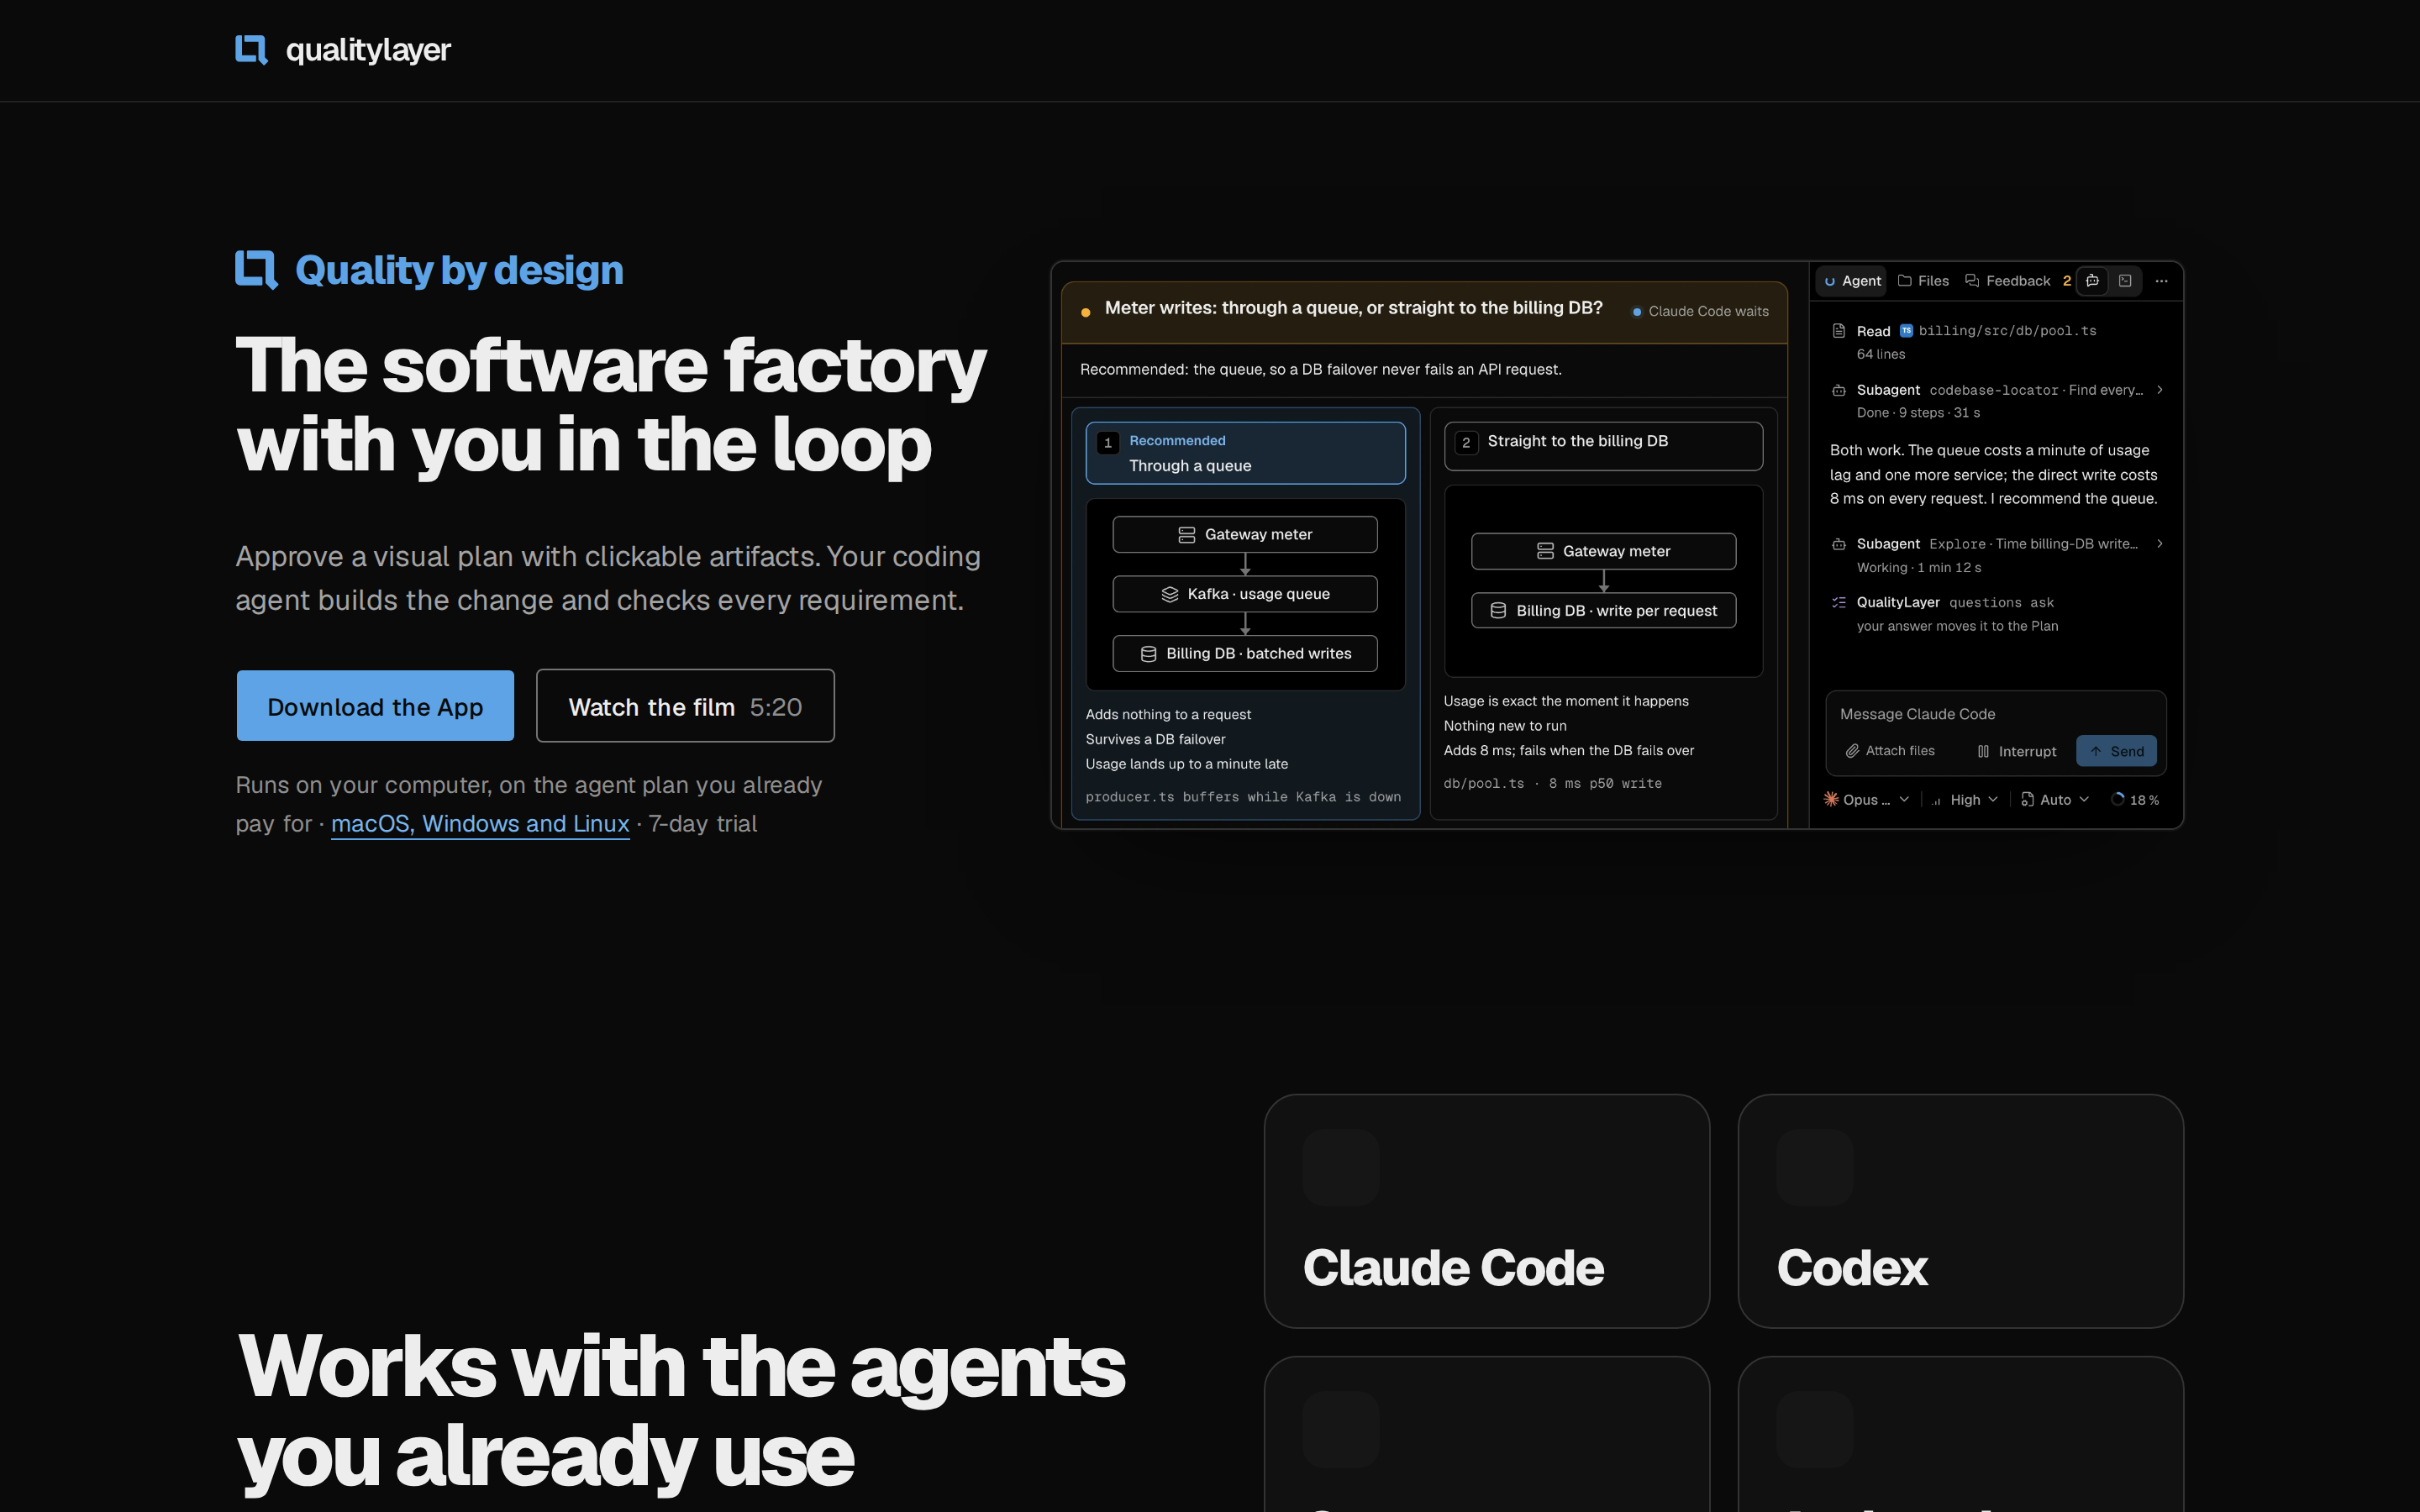Click db/pool.ts 8 ms p50 write note

point(1552,784)
